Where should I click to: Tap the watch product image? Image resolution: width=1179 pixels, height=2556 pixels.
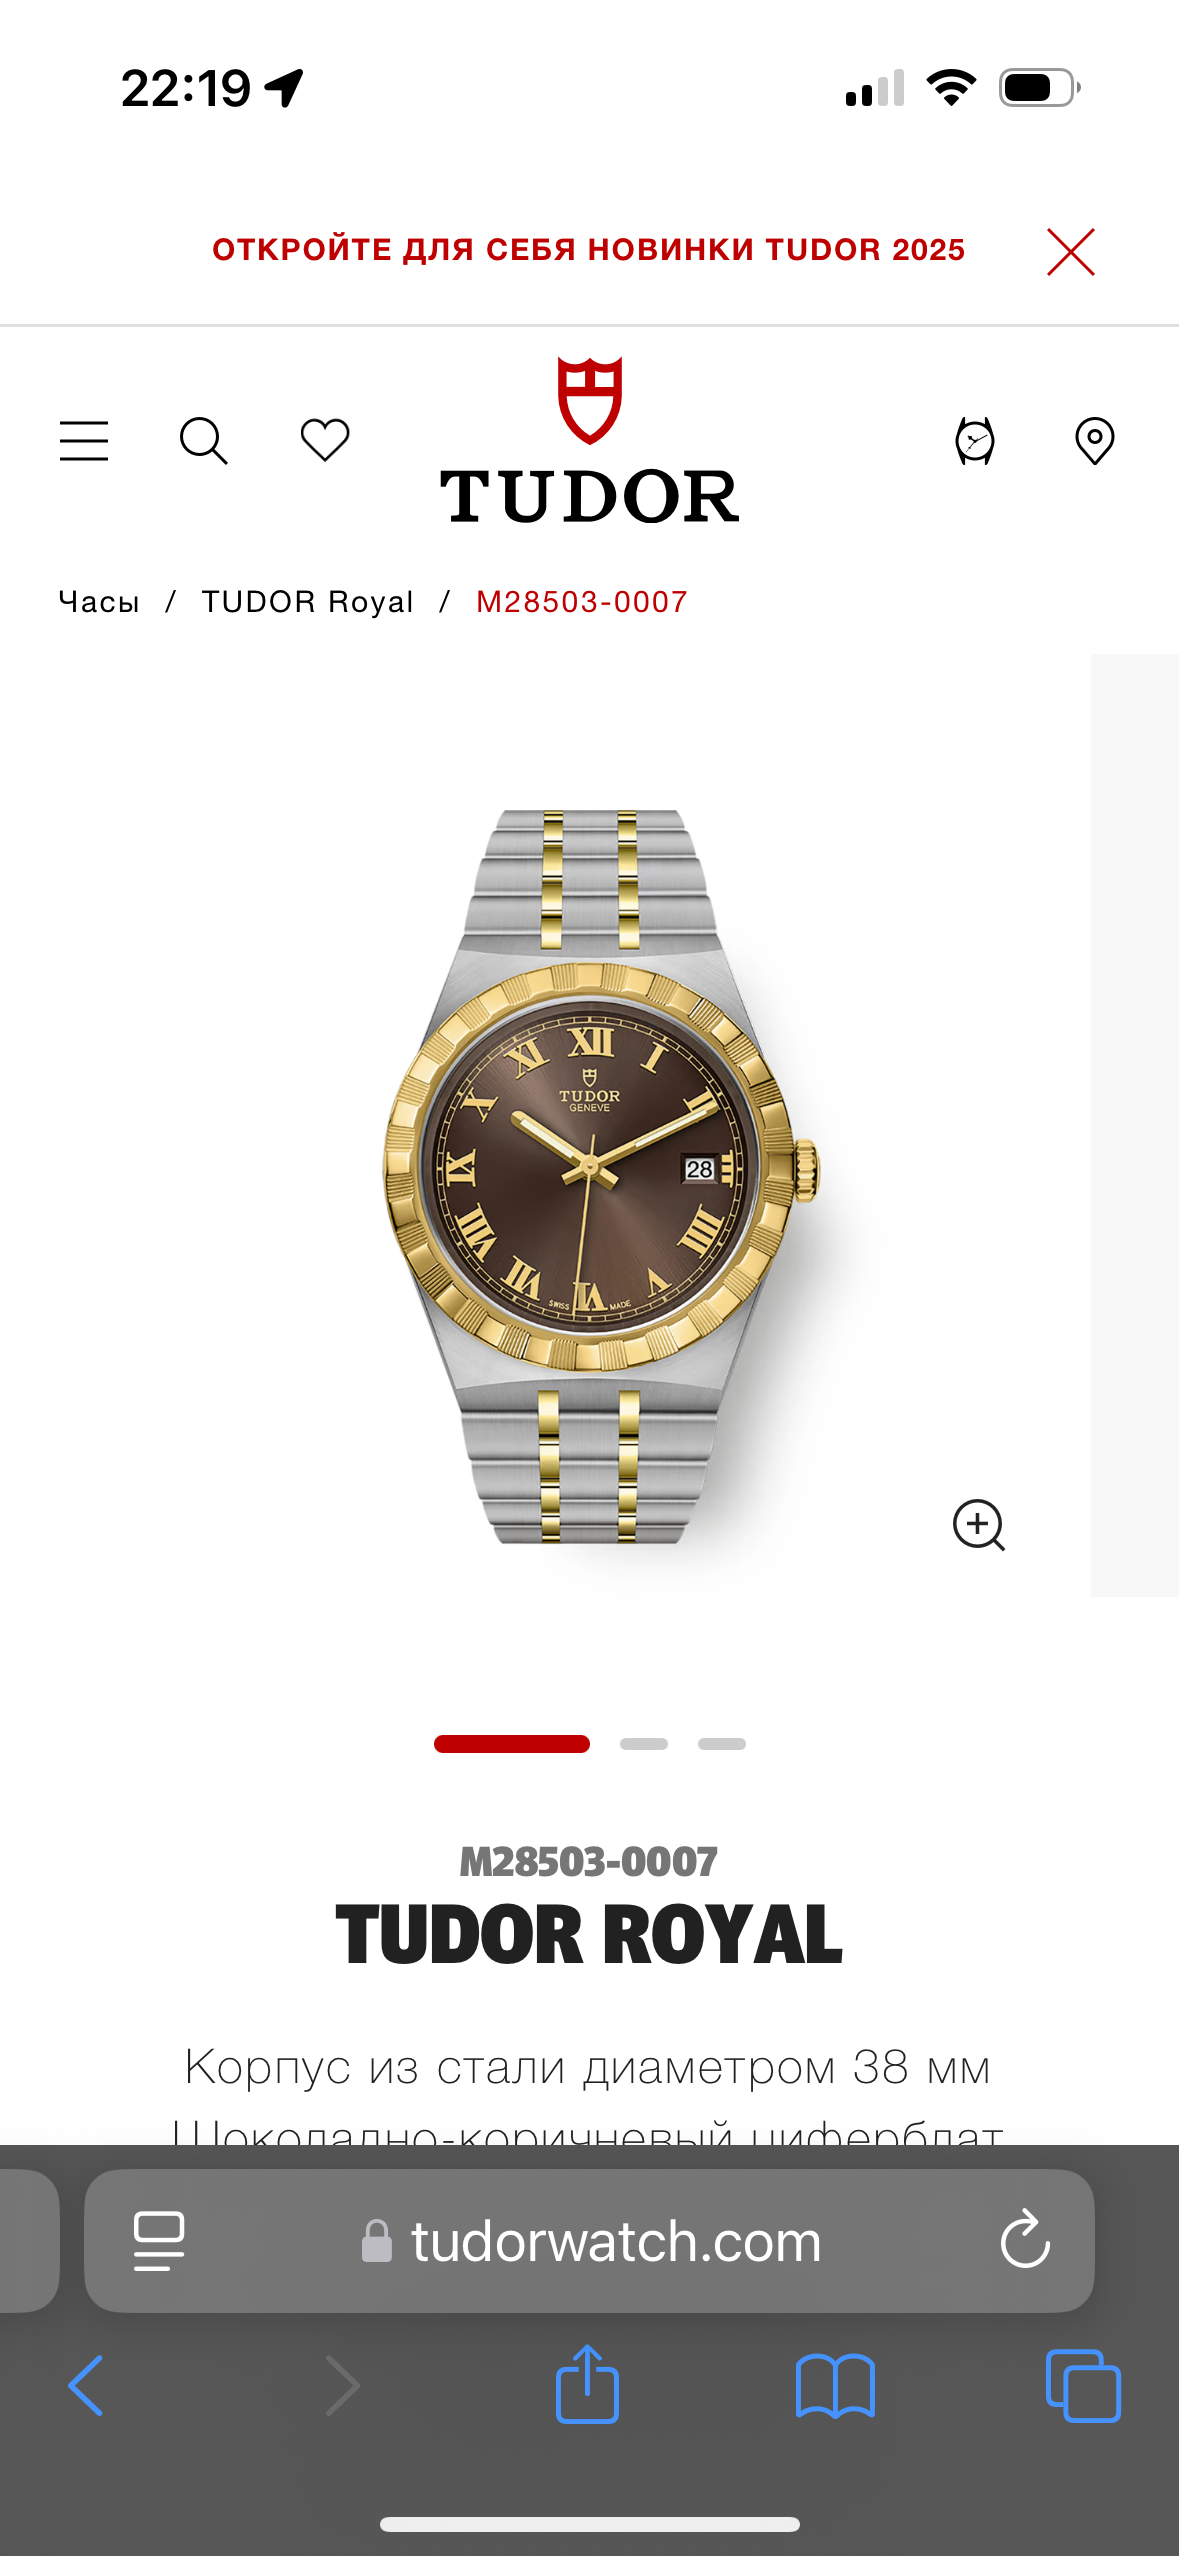tap(600, 1176)
